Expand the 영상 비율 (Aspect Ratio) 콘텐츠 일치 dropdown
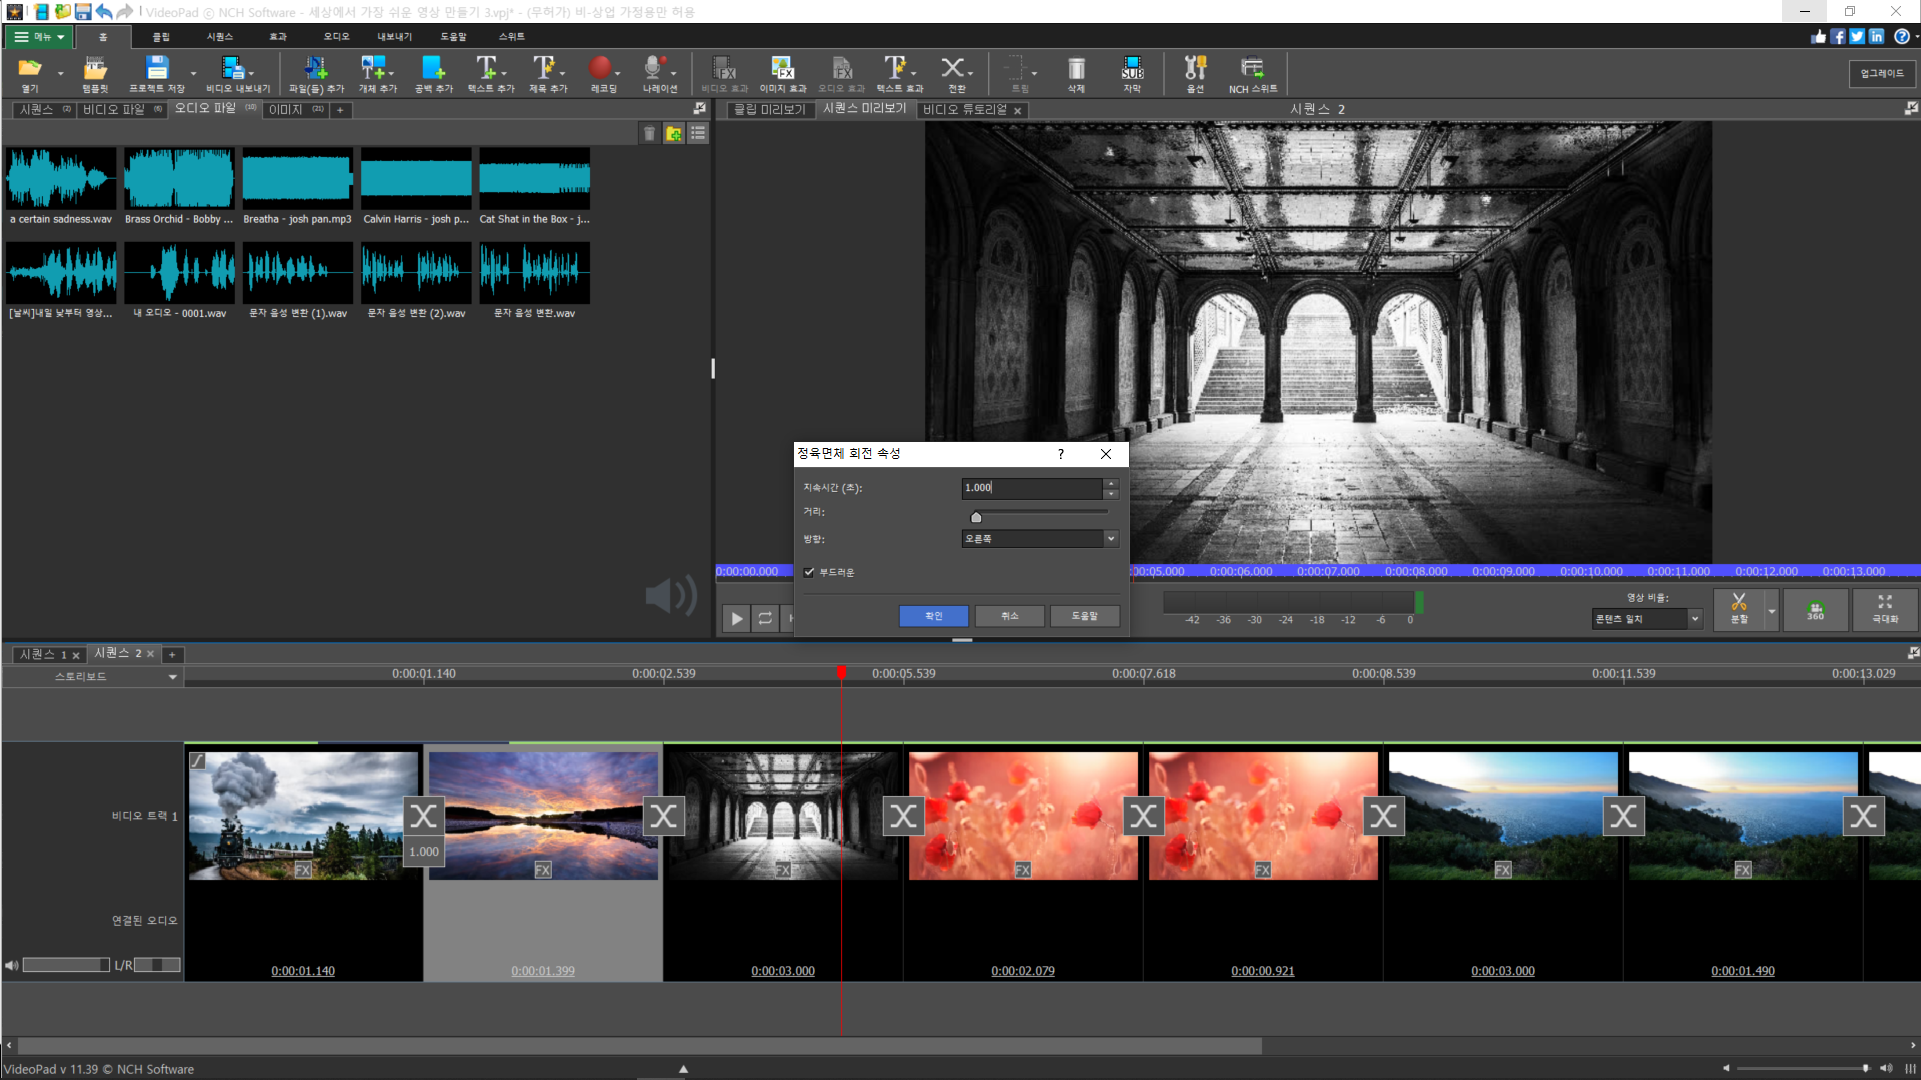The image size is (1921, 1080). 1647,619
